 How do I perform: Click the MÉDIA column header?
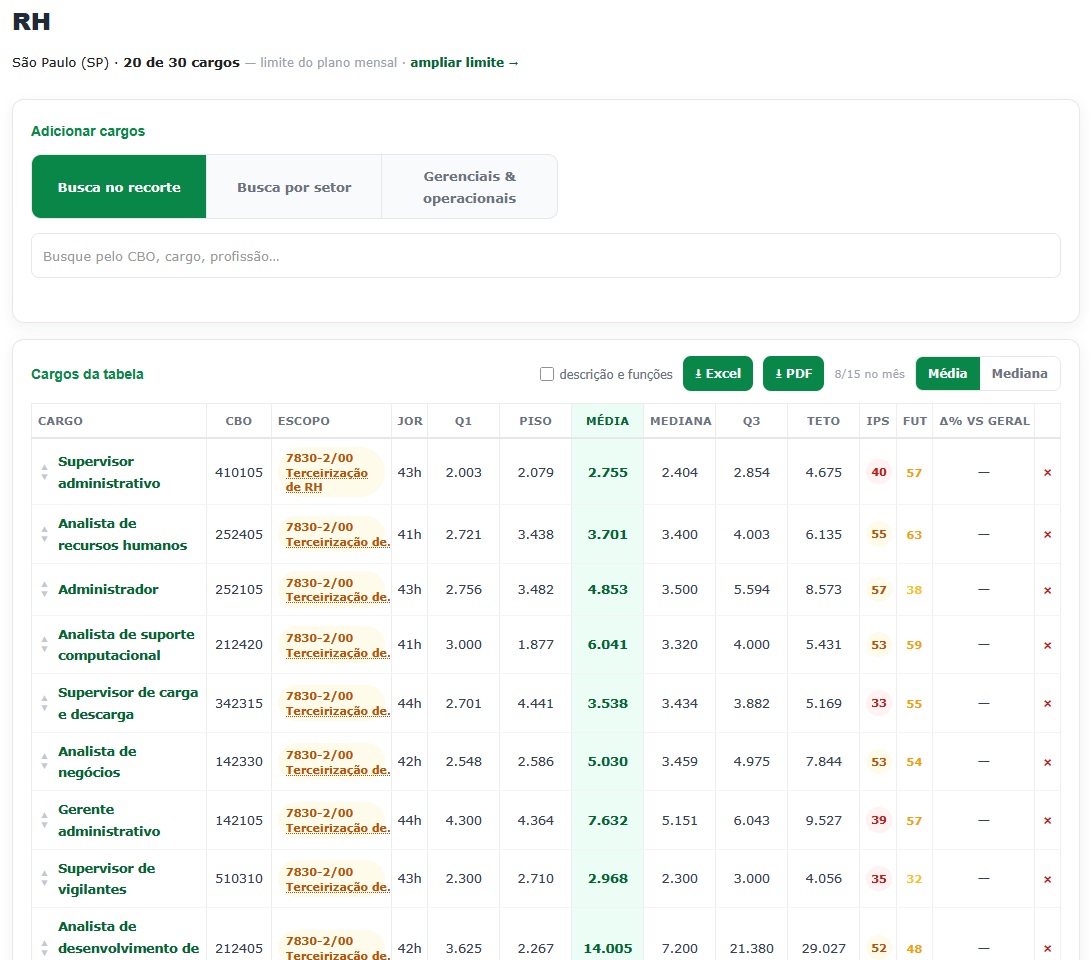pos(607,421)
